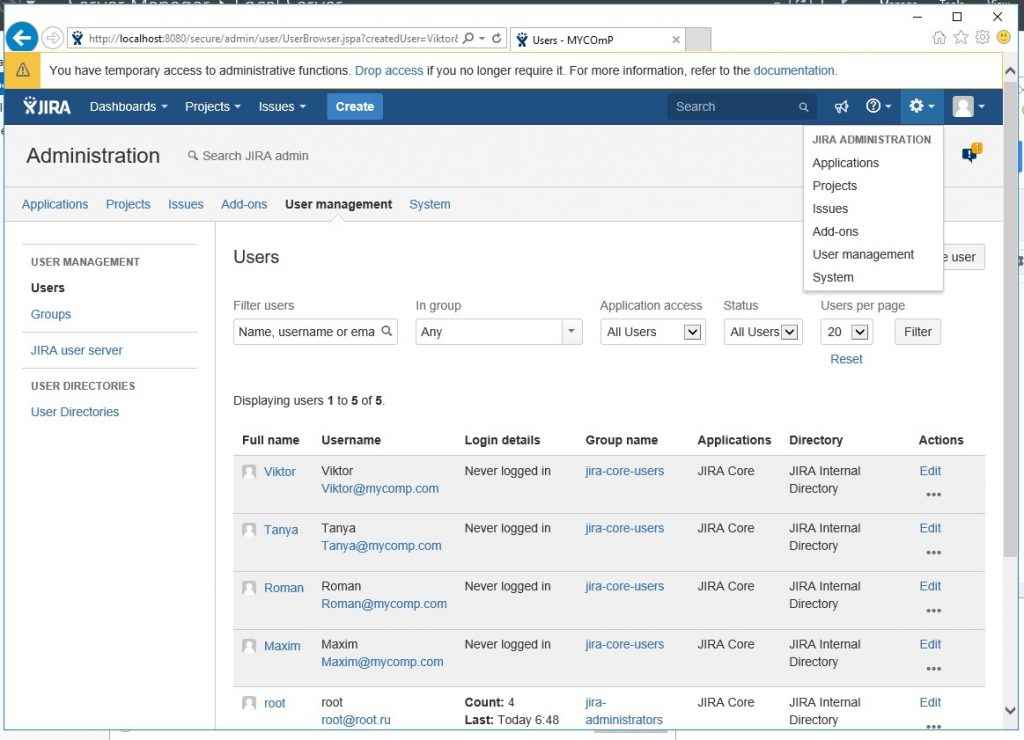Image resolution: width=1024 pixels, height=740 pixels.
Task: Open browser home icon
Action: pyautogui.click(x=939, y=38)
